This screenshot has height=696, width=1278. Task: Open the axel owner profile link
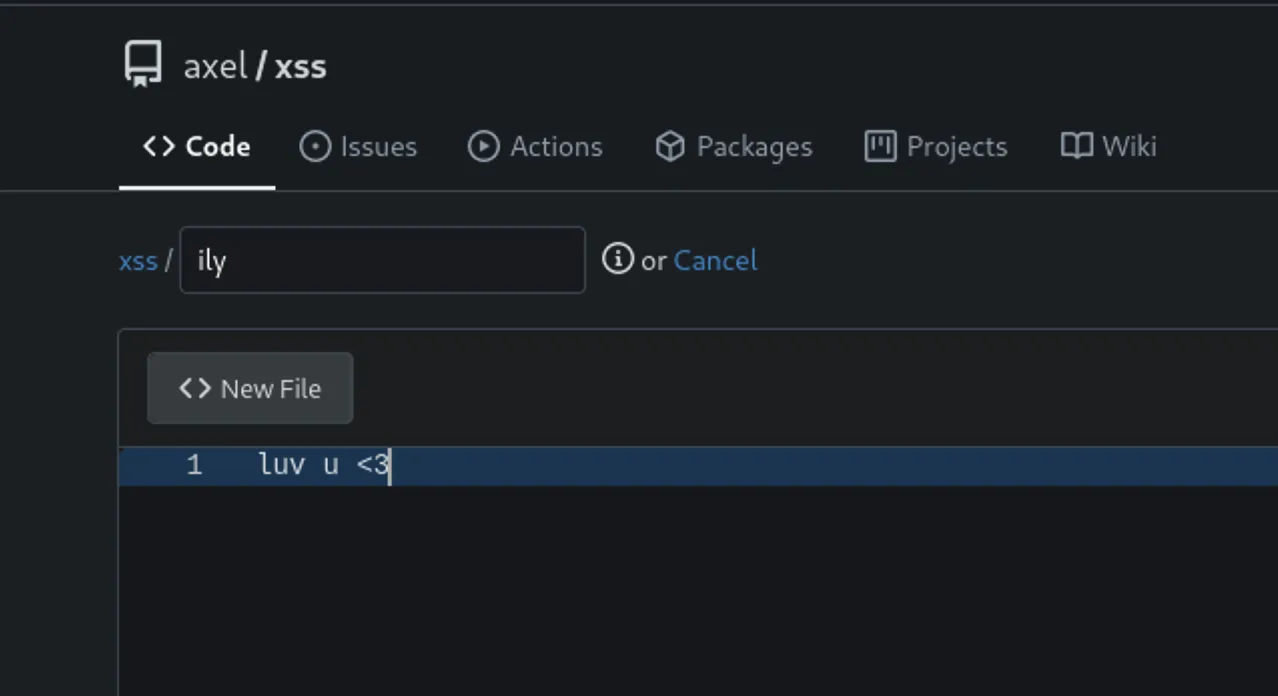click(x=215, y=66)
